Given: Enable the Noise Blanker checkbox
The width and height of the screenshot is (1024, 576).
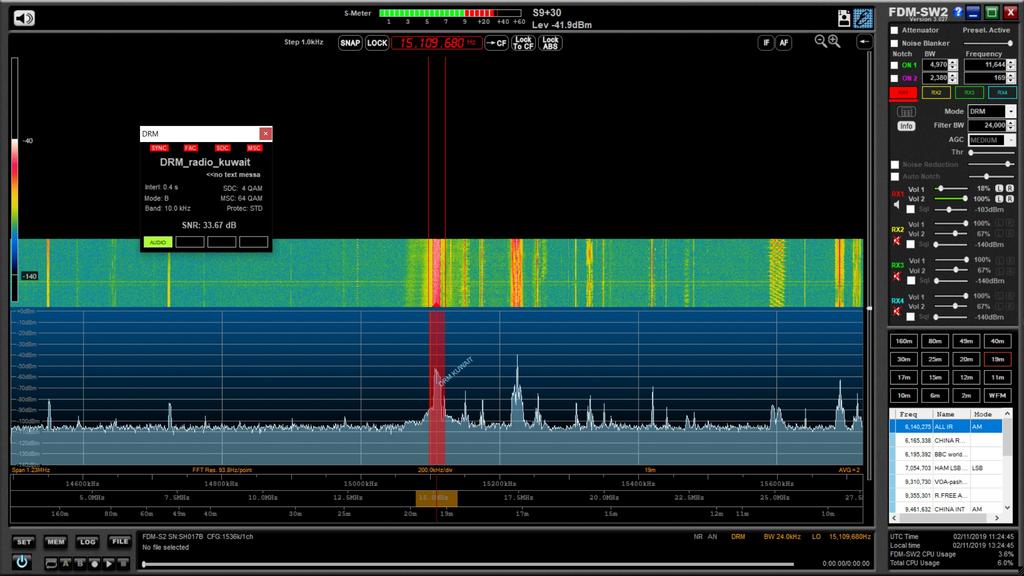Looking at the screenshot, I should [x=895, y=43].
